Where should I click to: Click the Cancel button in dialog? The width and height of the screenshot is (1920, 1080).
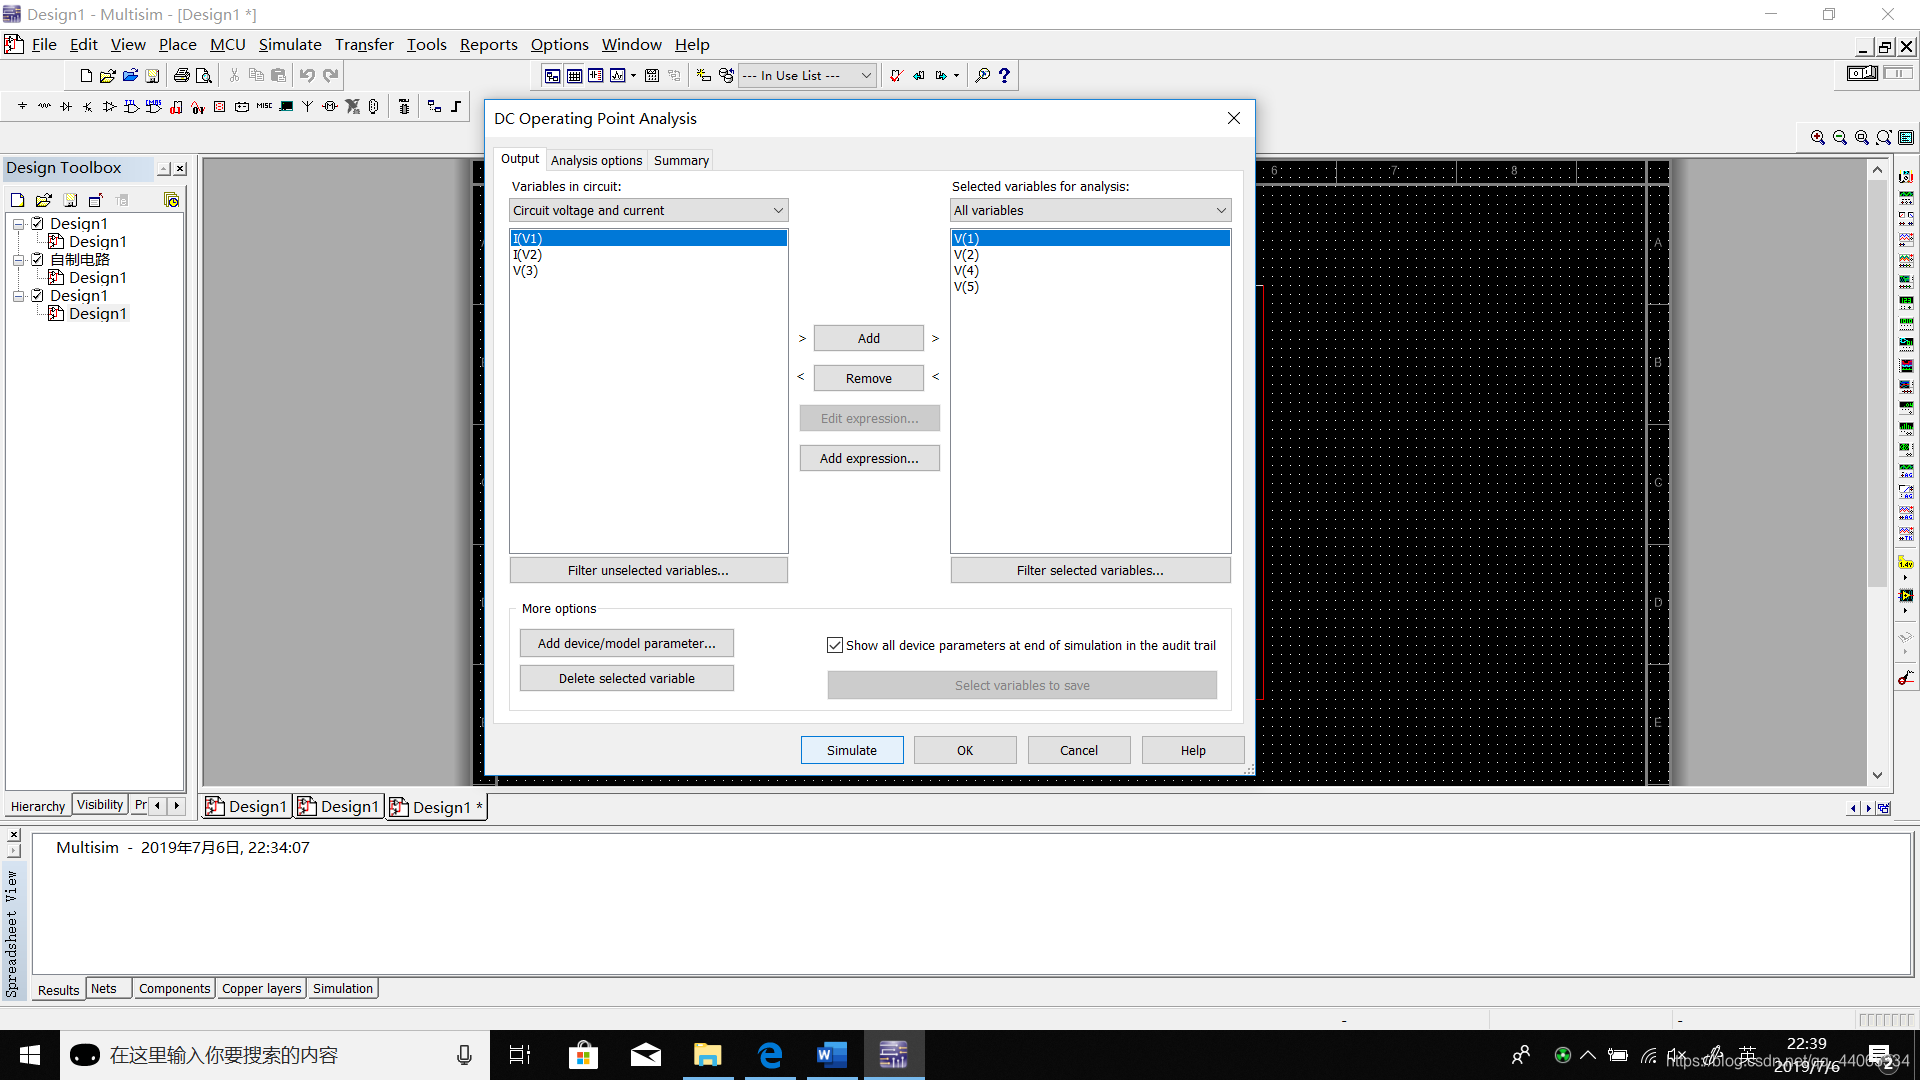pos(1079,750)
